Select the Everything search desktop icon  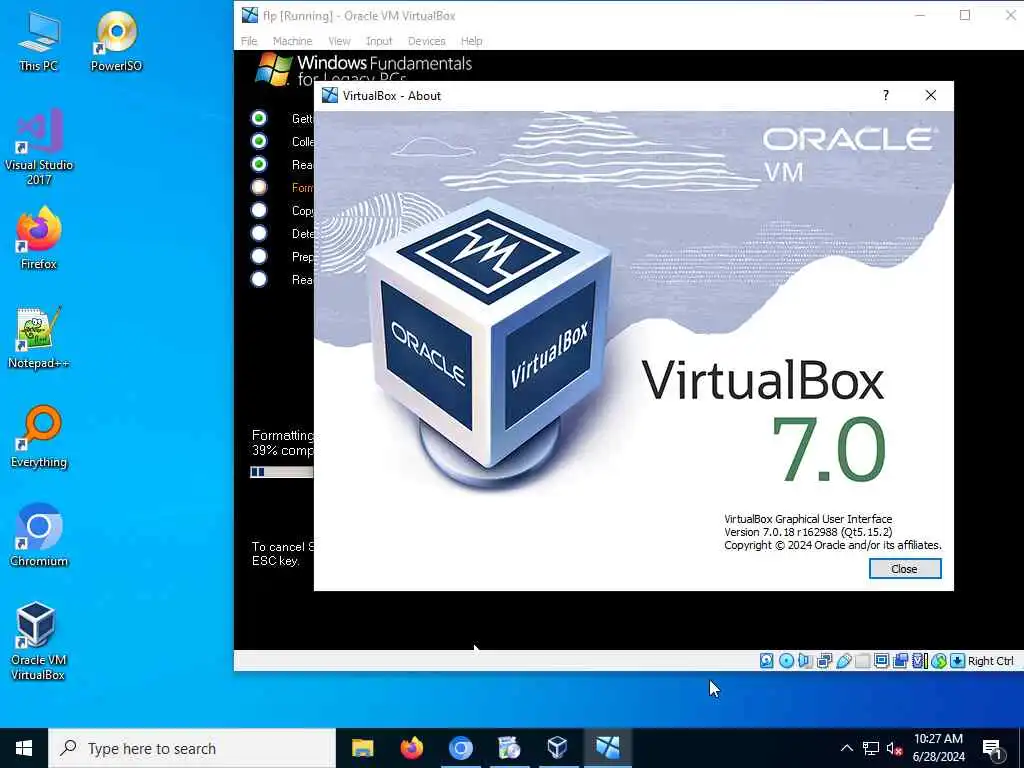point(39,437)
